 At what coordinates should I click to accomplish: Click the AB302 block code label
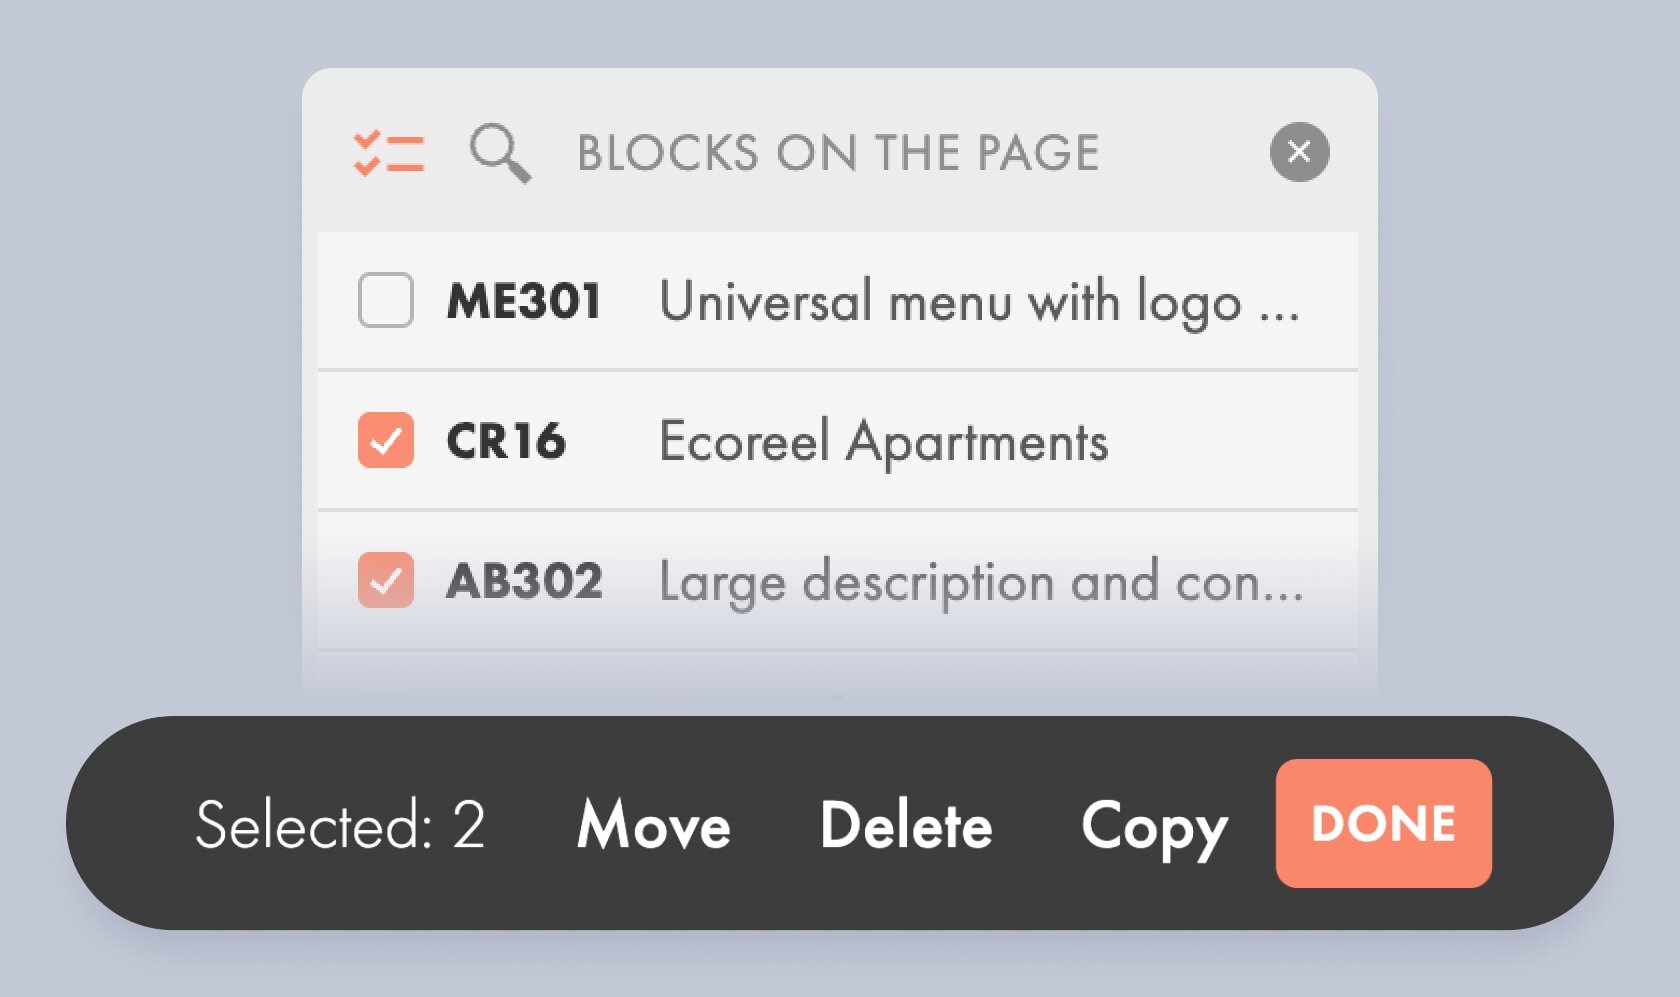point(524,581)
